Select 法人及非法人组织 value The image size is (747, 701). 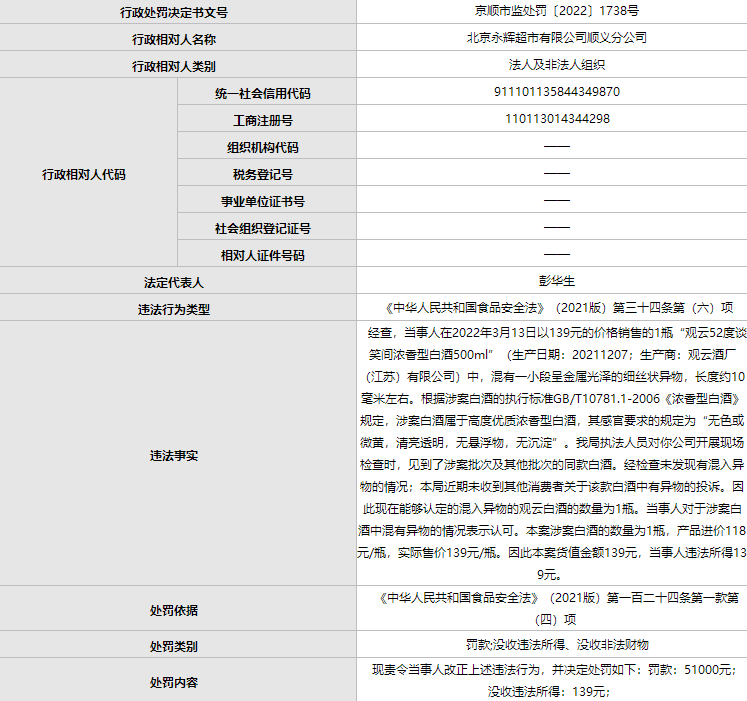[x=556, y=65]
